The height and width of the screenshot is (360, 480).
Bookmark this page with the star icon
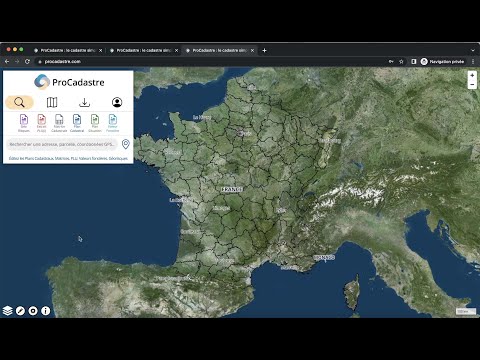[401, 62]
